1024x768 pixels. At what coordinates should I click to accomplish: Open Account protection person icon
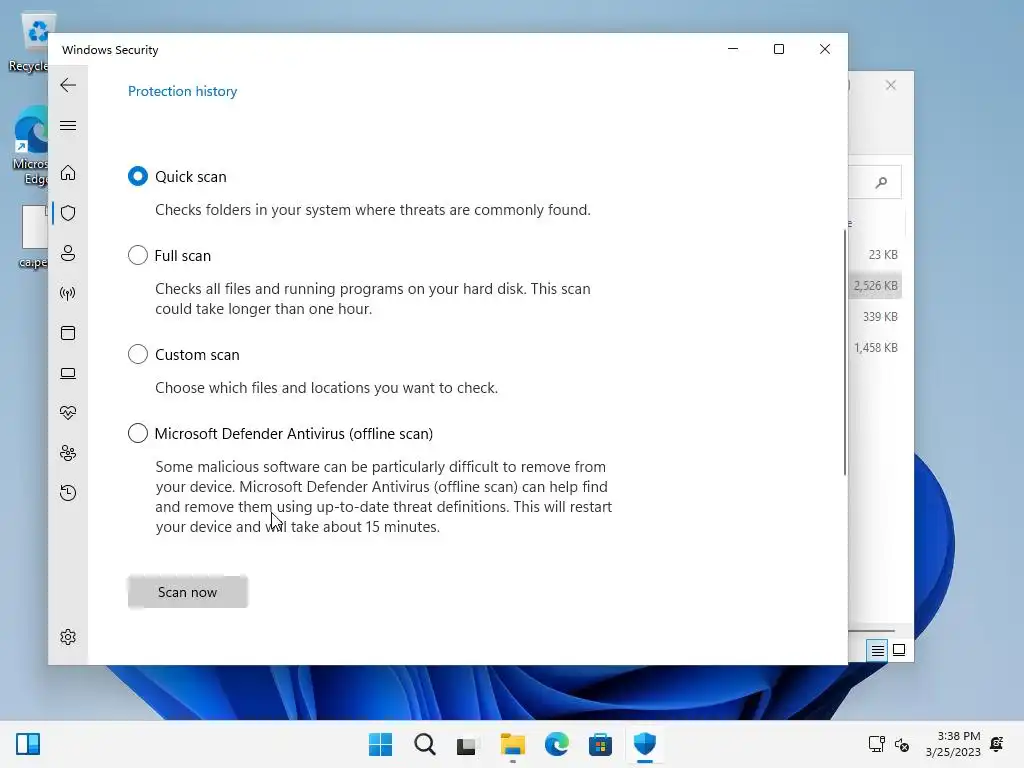pos(68,253)
